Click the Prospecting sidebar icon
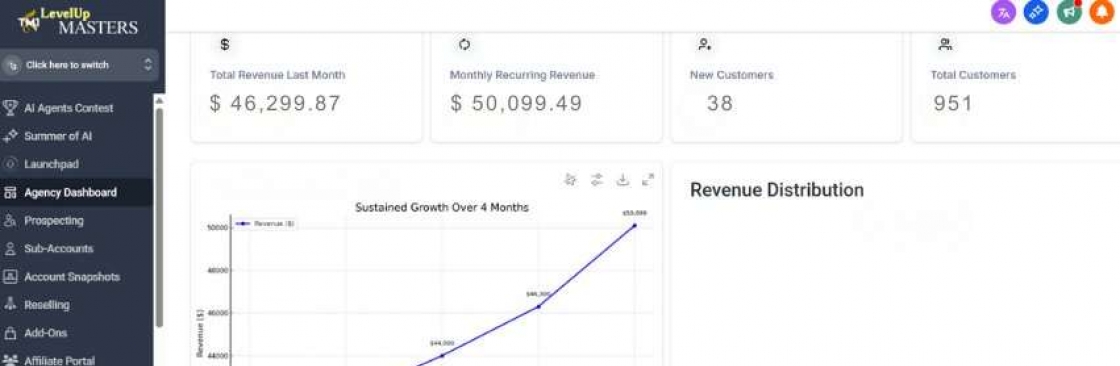 point(10,220)
